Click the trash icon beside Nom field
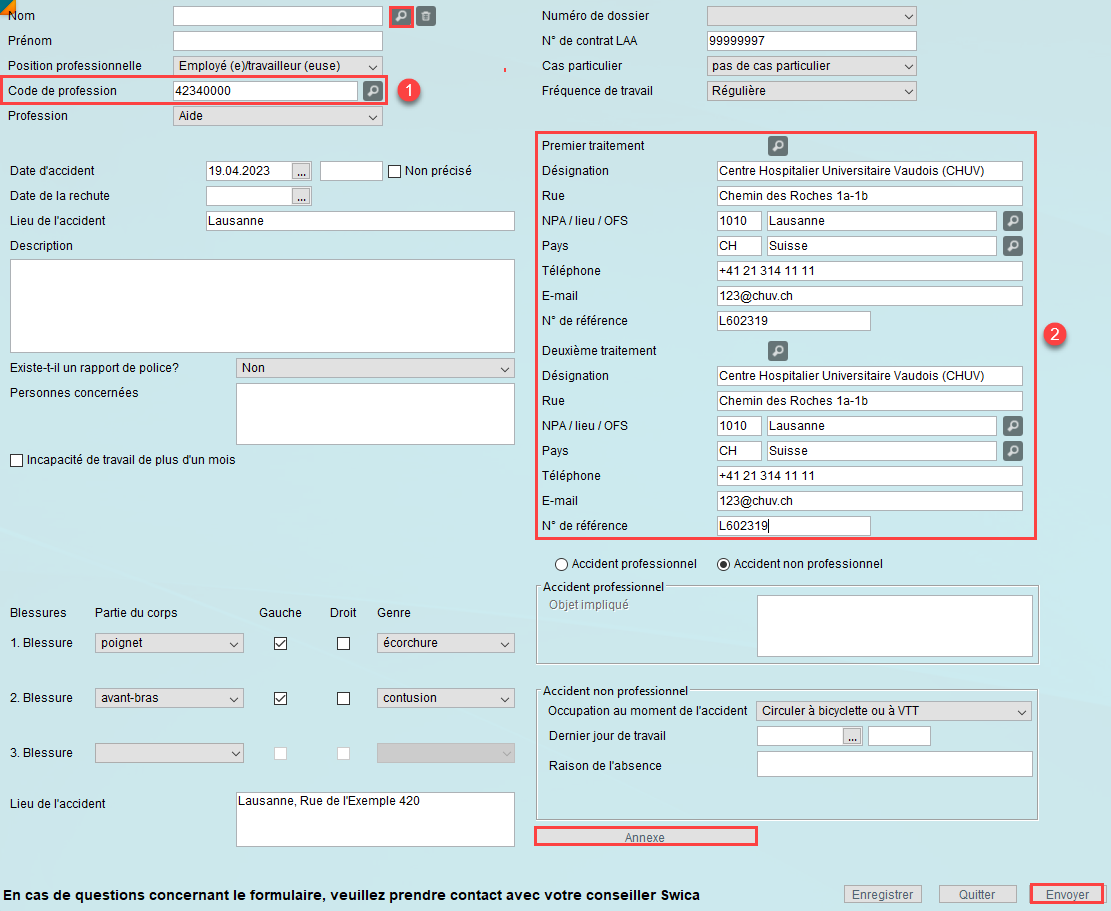This screenshot has height=911, width=1111. (426, 16)
